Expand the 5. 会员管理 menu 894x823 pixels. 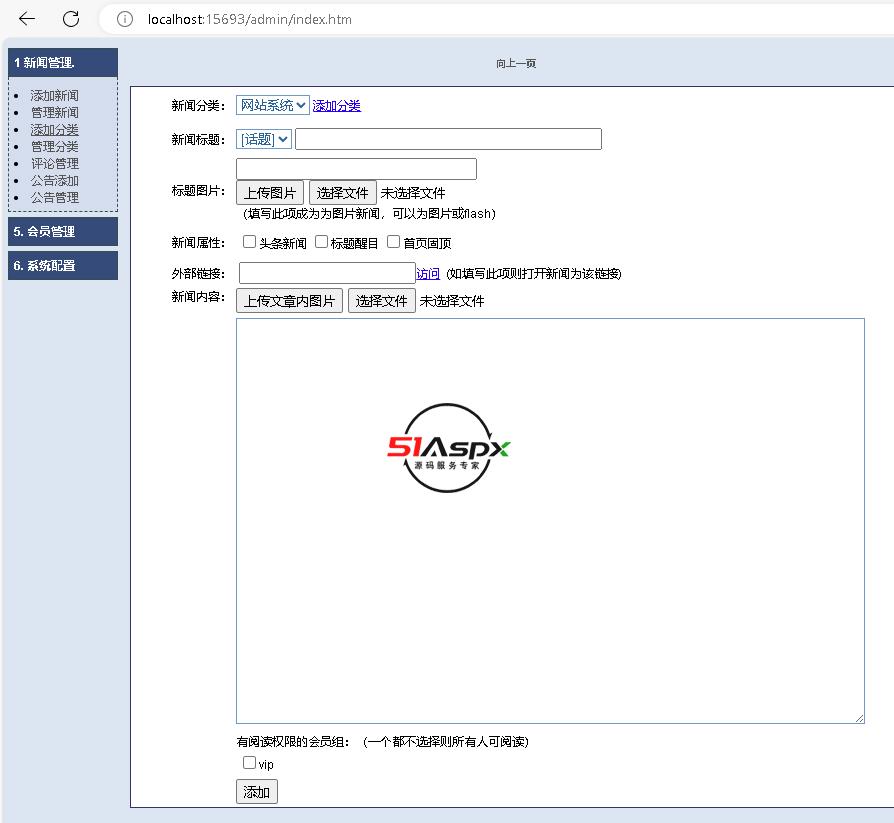tap(63, 232)
